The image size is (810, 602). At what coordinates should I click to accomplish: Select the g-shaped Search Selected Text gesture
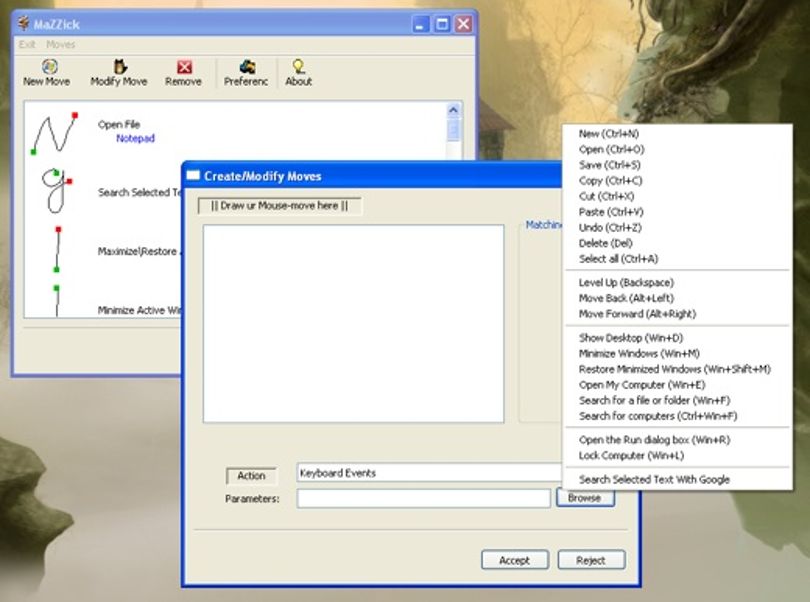(56, 191)
